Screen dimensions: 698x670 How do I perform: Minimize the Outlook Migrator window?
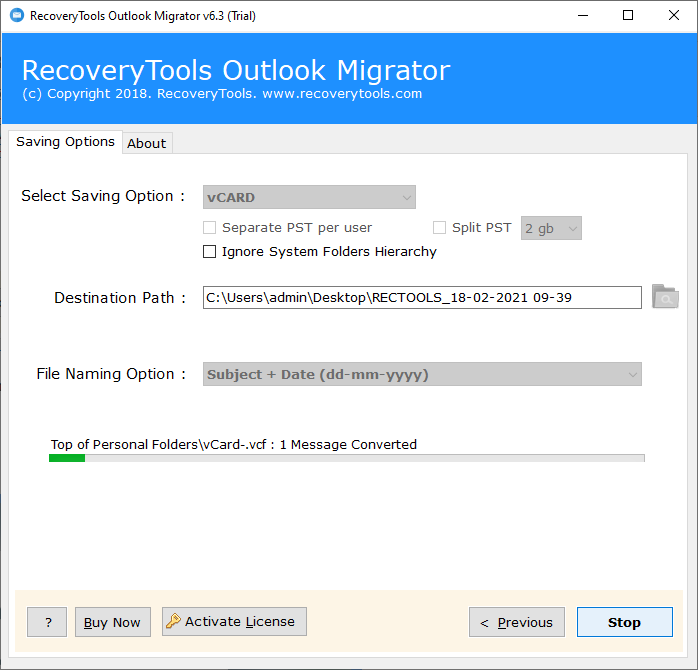(583, 16)
